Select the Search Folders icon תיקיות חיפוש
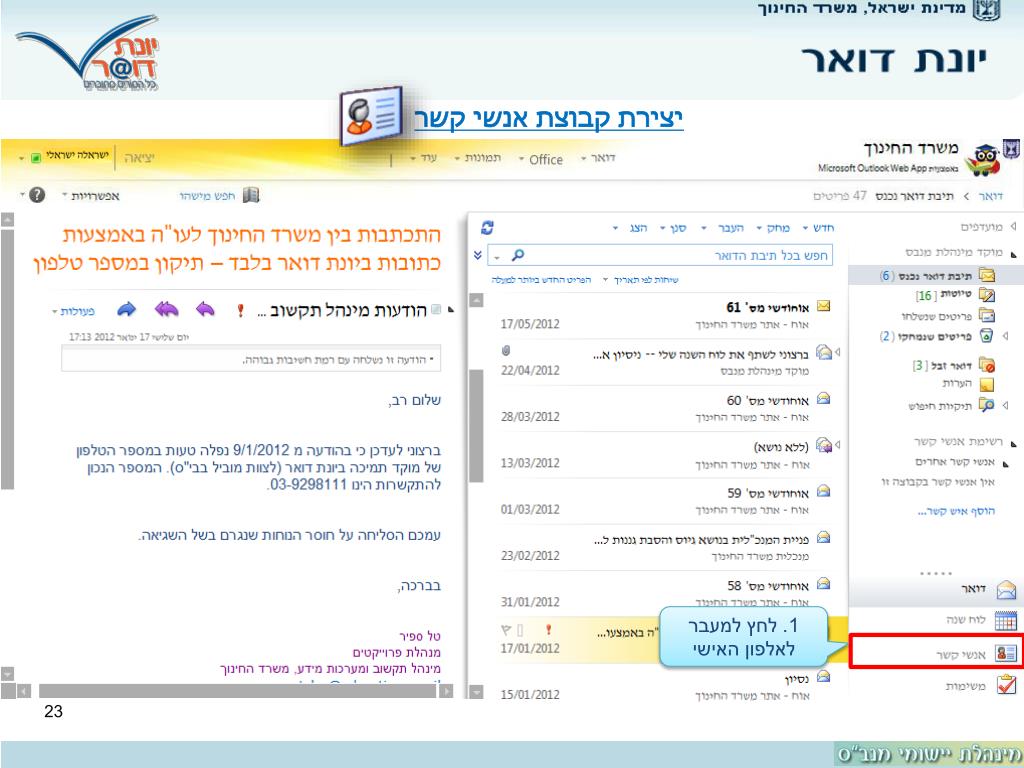Viewport: 1024px width, 768px height. point(987,406)
